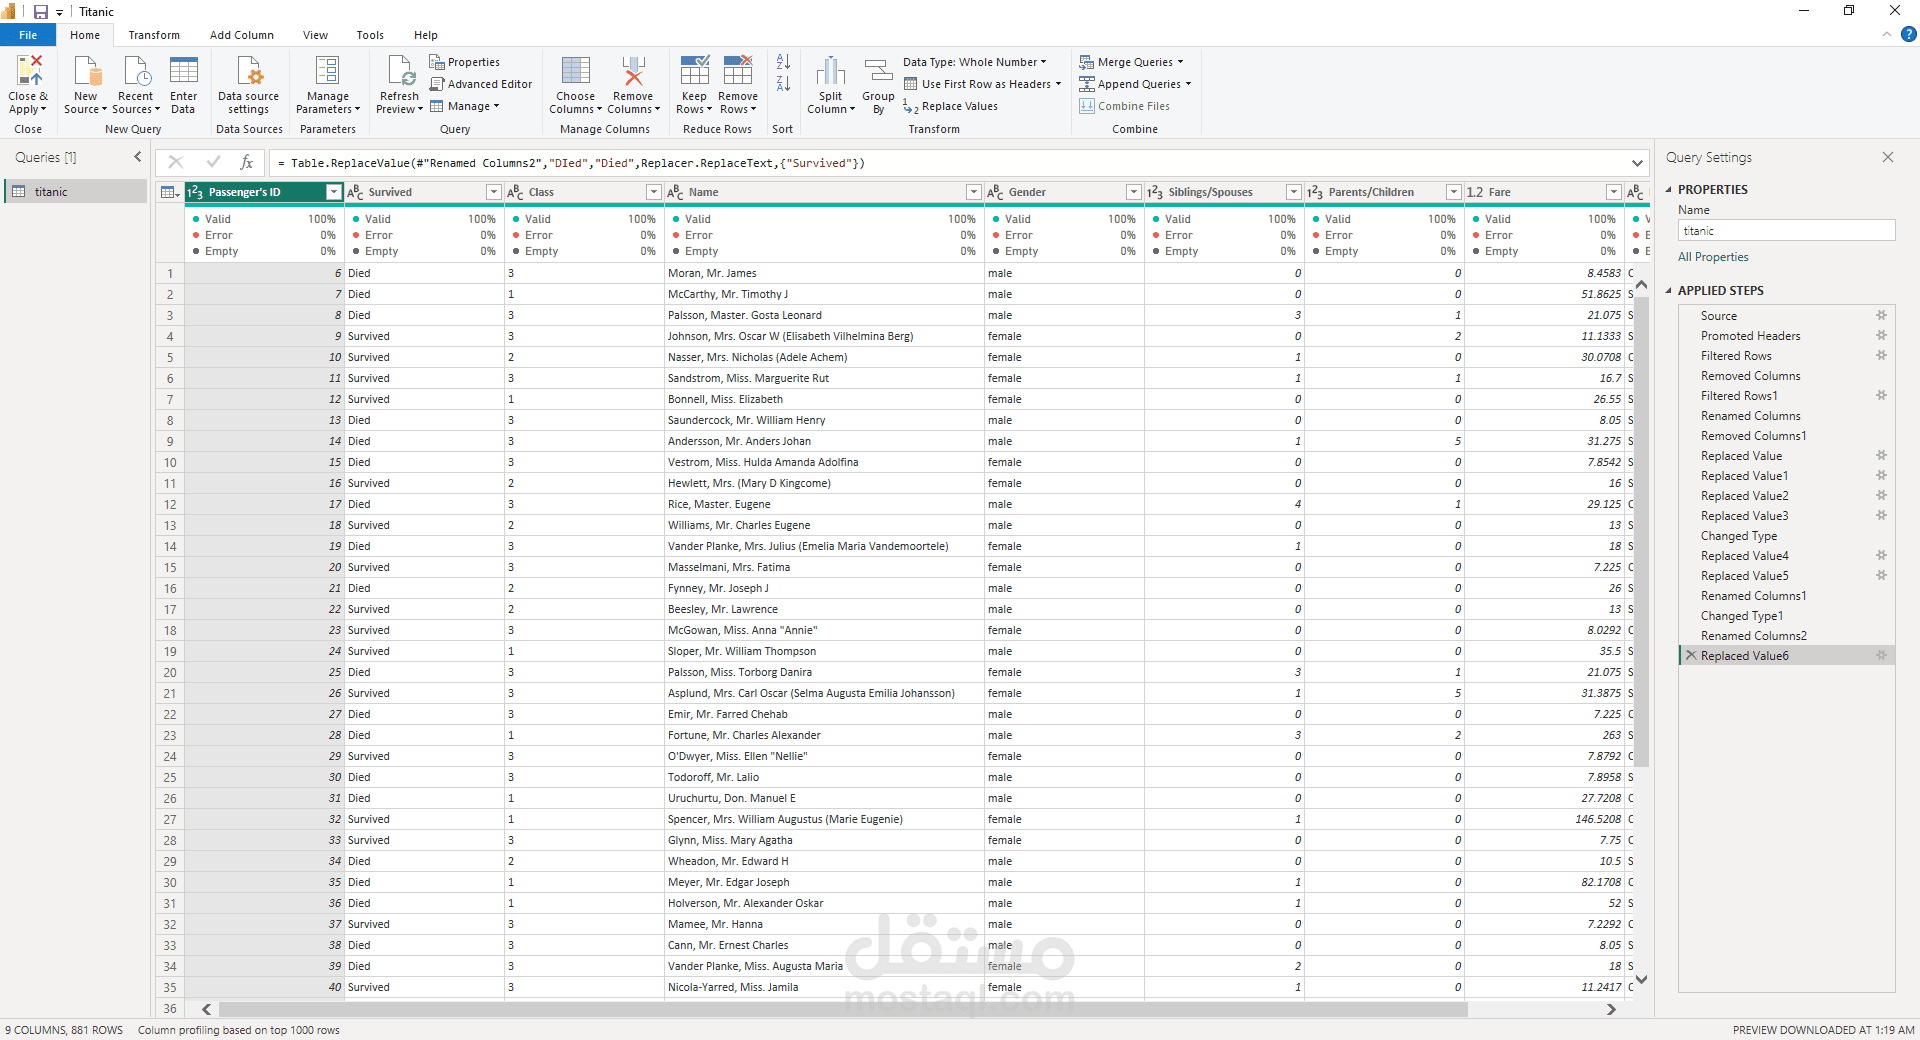
Task: Click the All Properties link
Action: (1713, 257)
